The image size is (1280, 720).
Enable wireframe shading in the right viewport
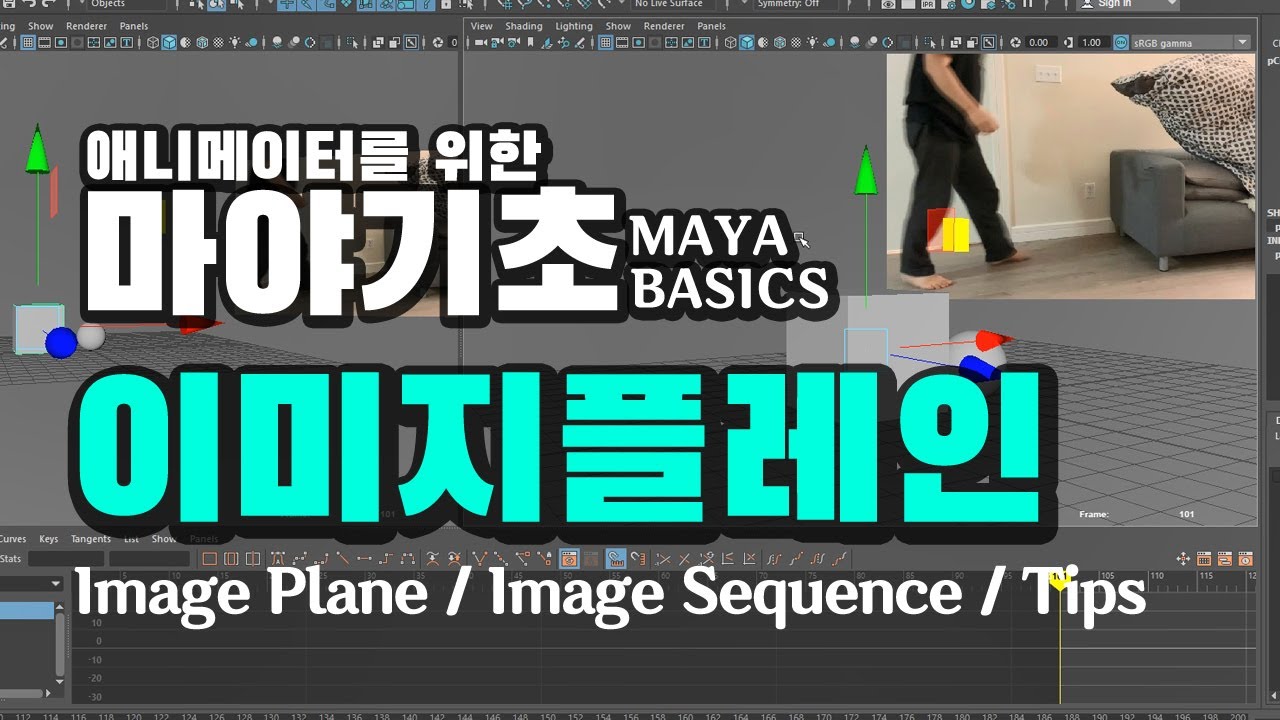[x=730, y=43]
